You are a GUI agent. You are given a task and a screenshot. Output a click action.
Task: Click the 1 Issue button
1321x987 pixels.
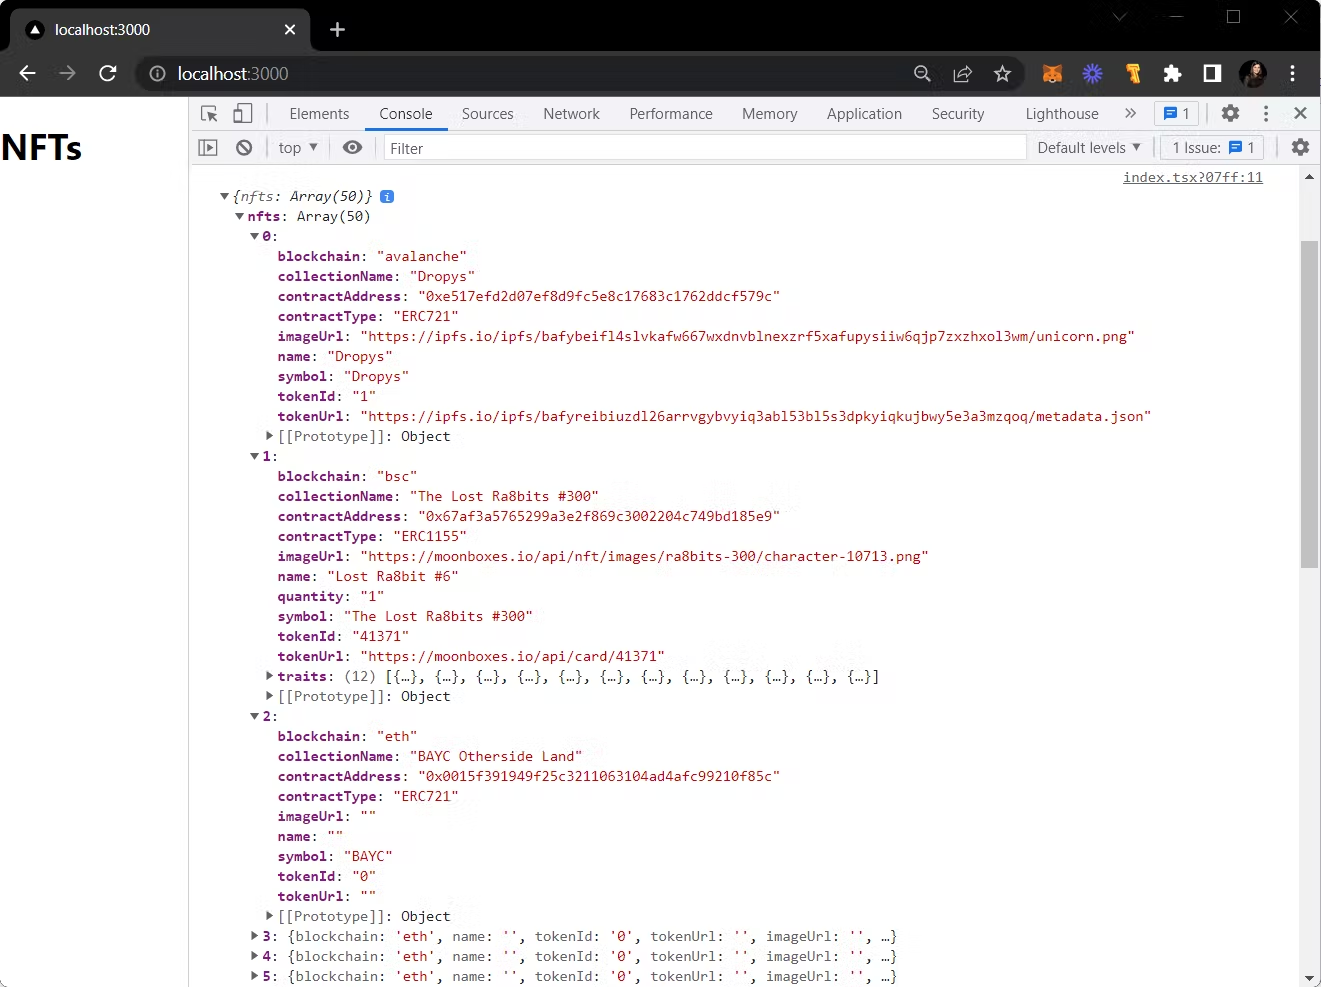point(1212,148)
